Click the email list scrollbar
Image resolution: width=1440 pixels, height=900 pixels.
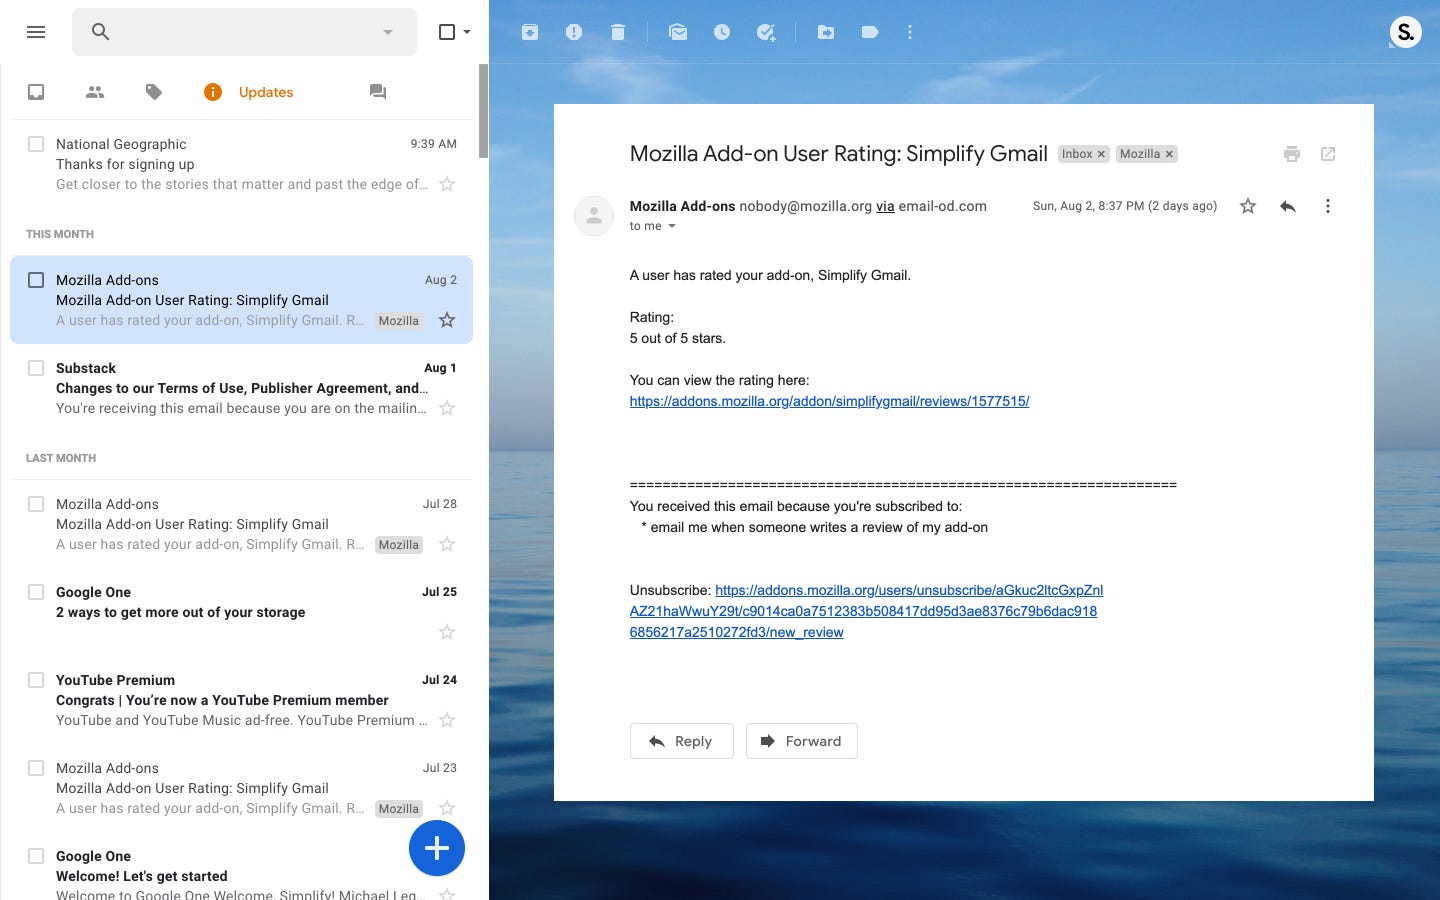483,110
